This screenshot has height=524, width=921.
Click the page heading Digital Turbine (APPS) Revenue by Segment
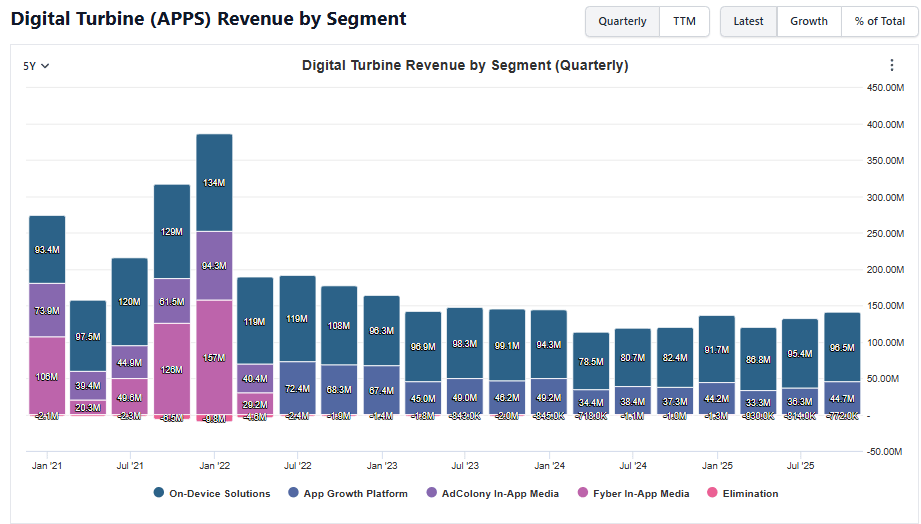209,19
